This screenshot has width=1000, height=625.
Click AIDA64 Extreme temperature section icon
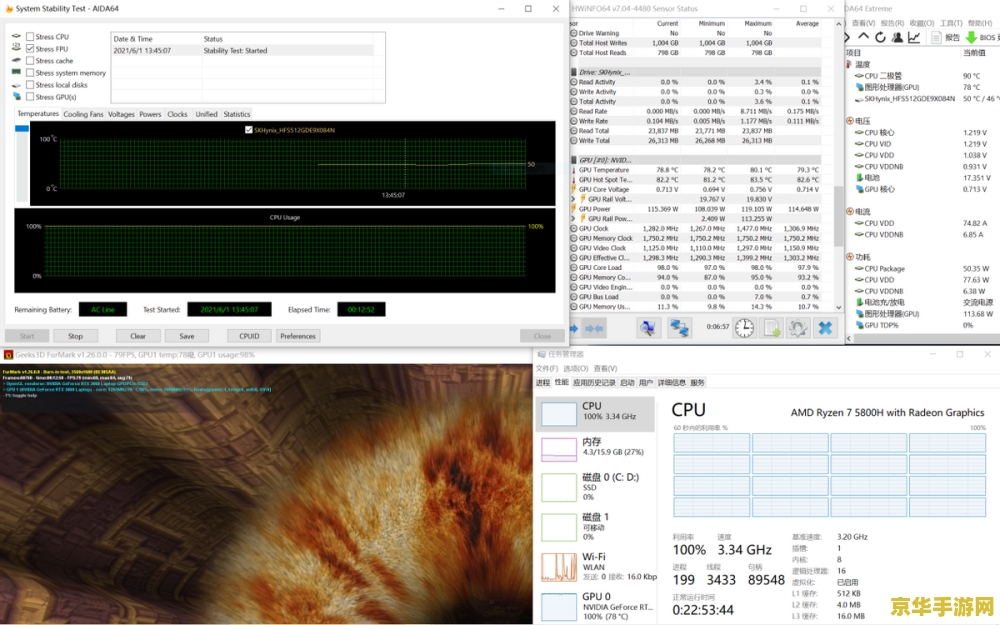click(849, 64)
